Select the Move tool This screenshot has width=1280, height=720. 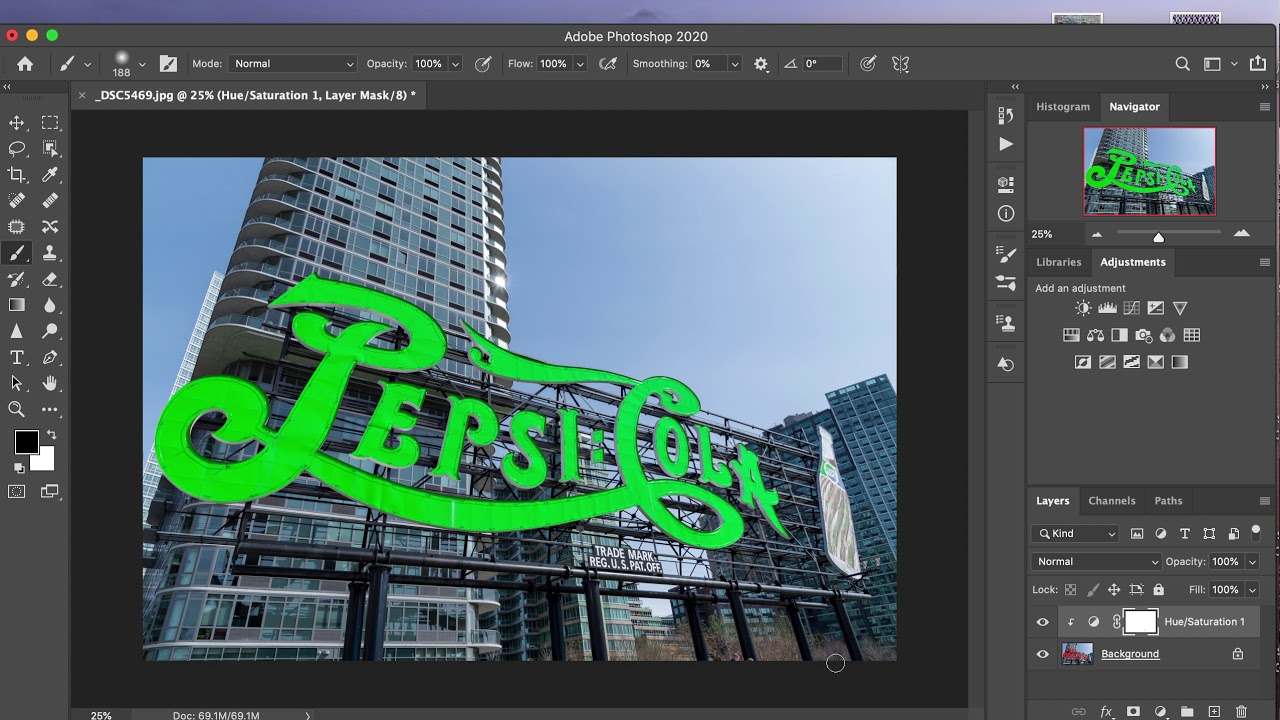[17, 122]
